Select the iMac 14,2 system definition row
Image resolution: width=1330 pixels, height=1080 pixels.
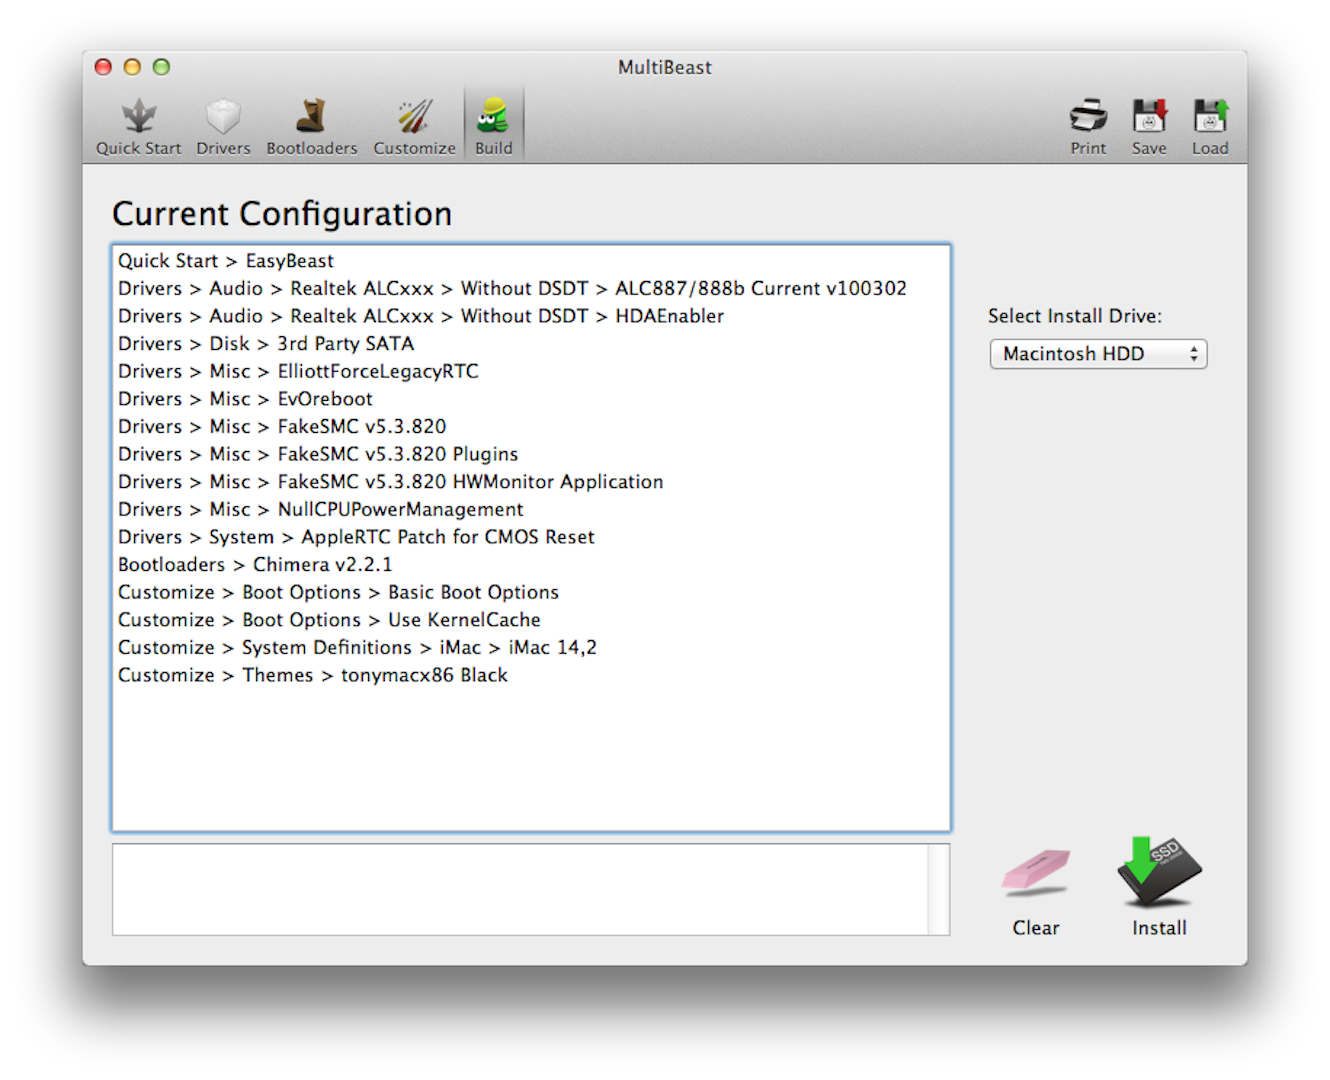point(531,648)
